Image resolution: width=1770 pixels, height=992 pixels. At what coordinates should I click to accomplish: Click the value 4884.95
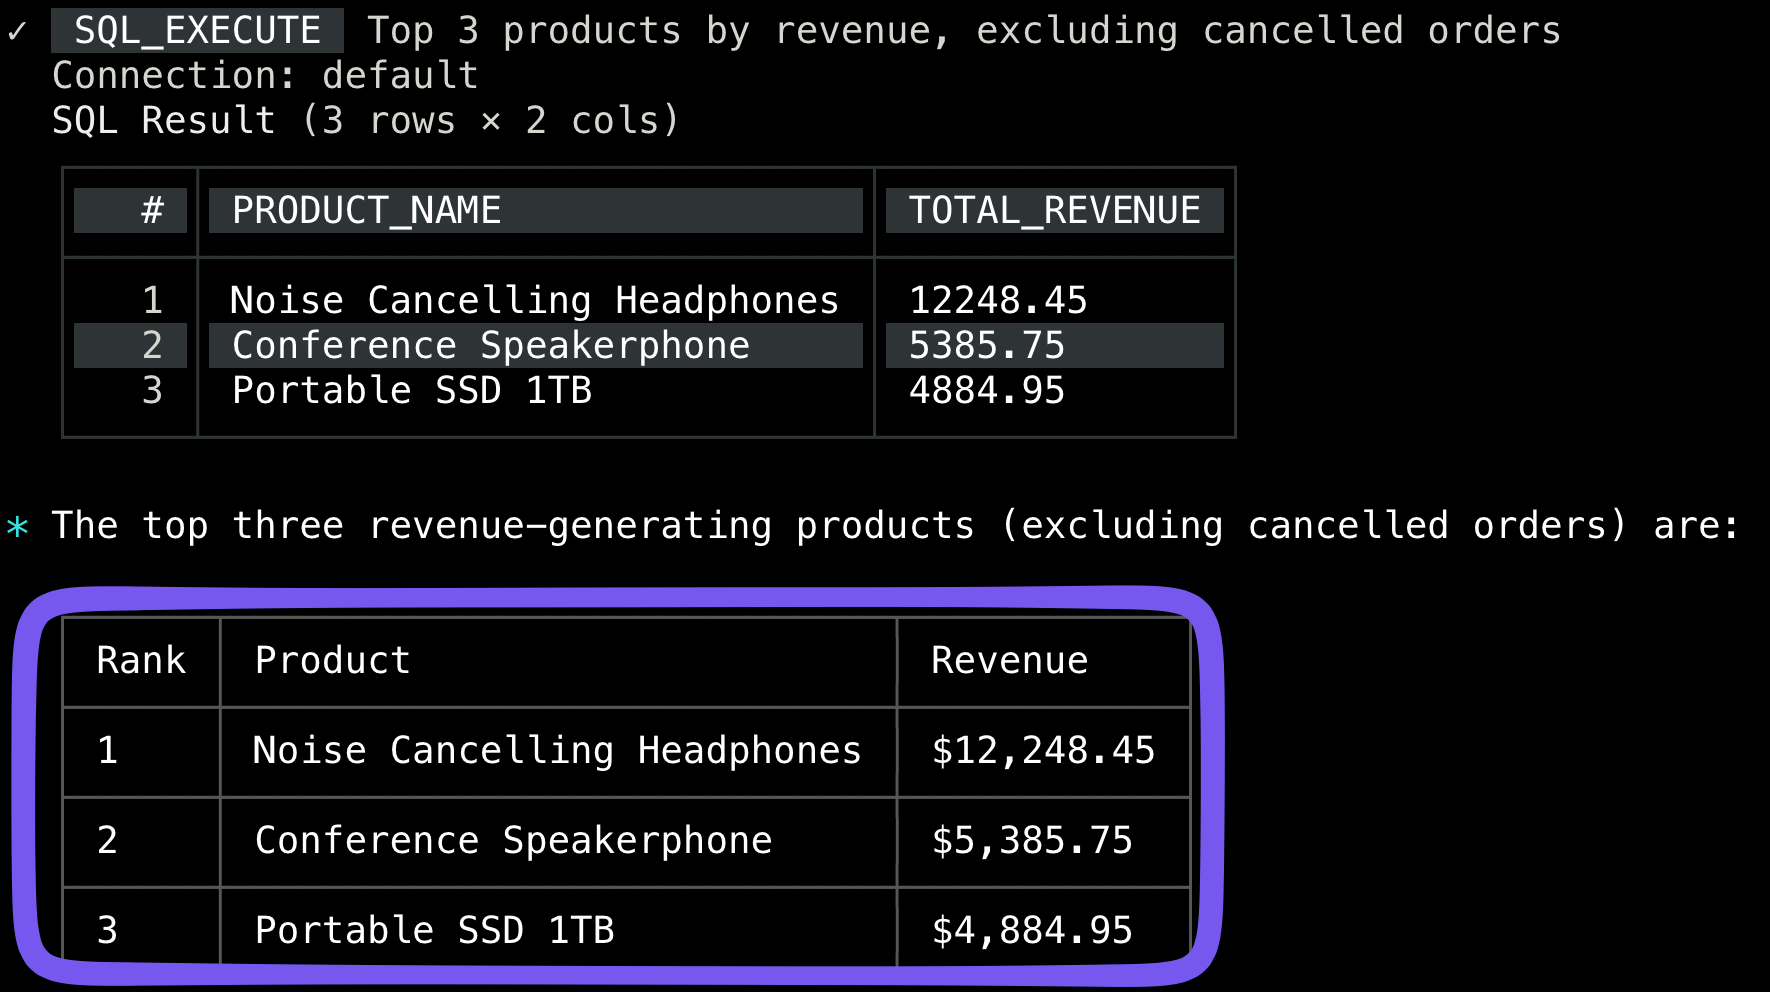point(987,390)
